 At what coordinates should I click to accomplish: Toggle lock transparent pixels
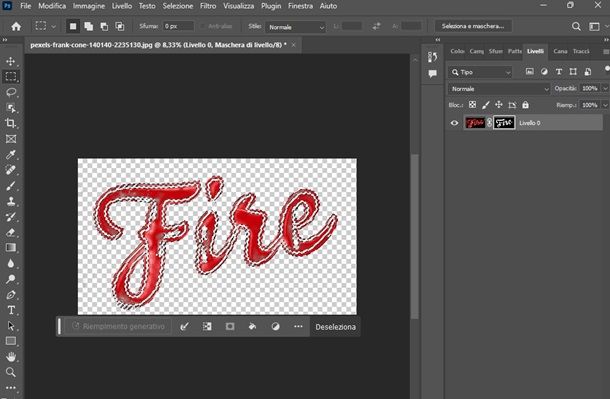[472, 105]
